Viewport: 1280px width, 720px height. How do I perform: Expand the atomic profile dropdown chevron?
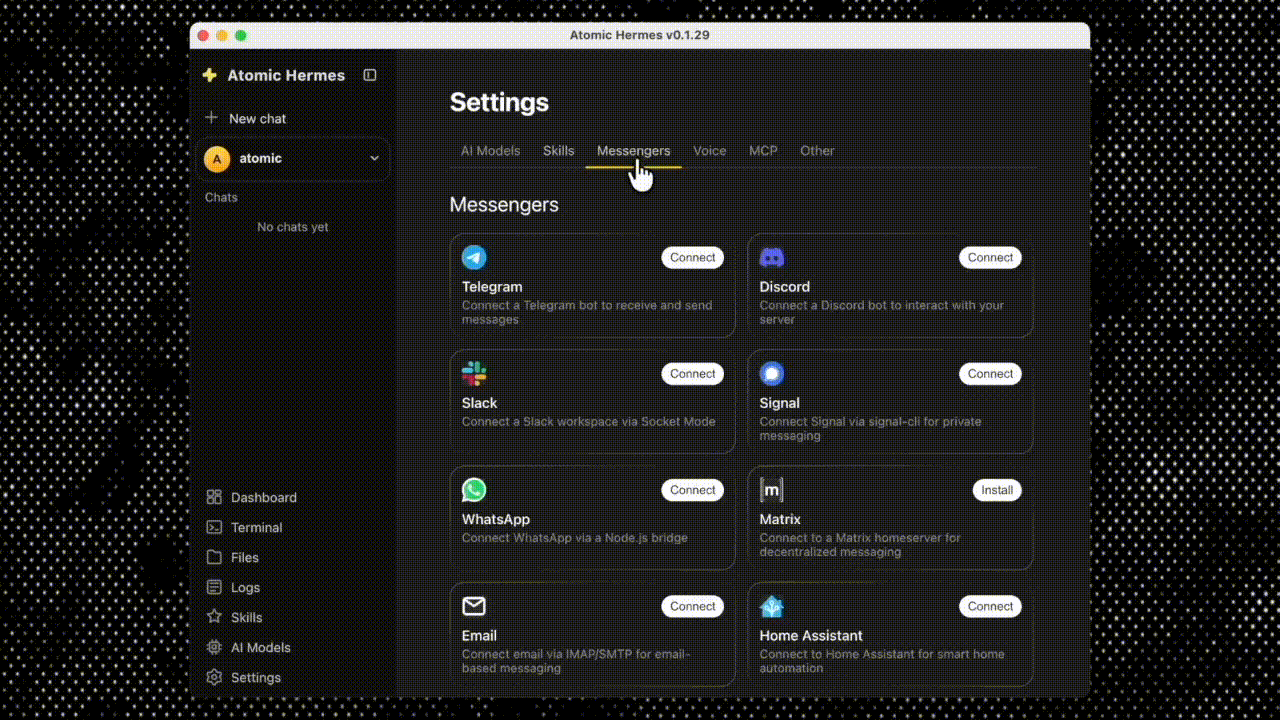[x=375, y=158]
